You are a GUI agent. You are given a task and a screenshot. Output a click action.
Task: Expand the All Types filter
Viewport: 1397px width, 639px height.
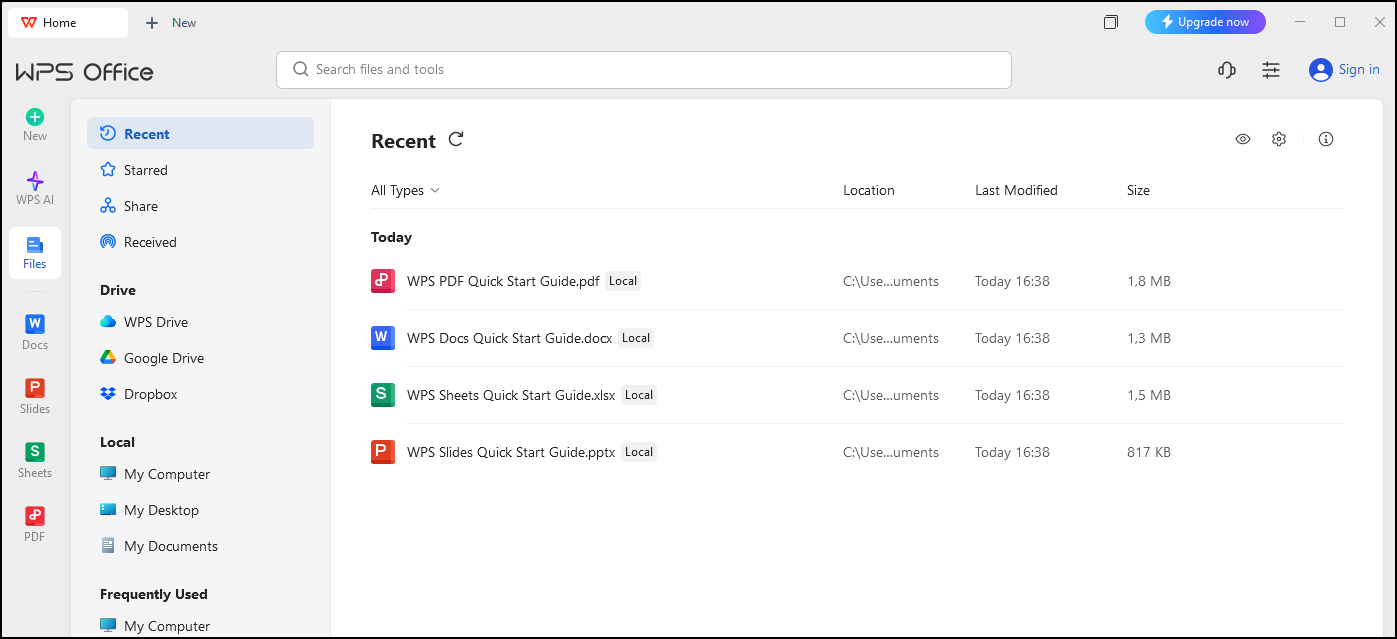click(404, 189)
